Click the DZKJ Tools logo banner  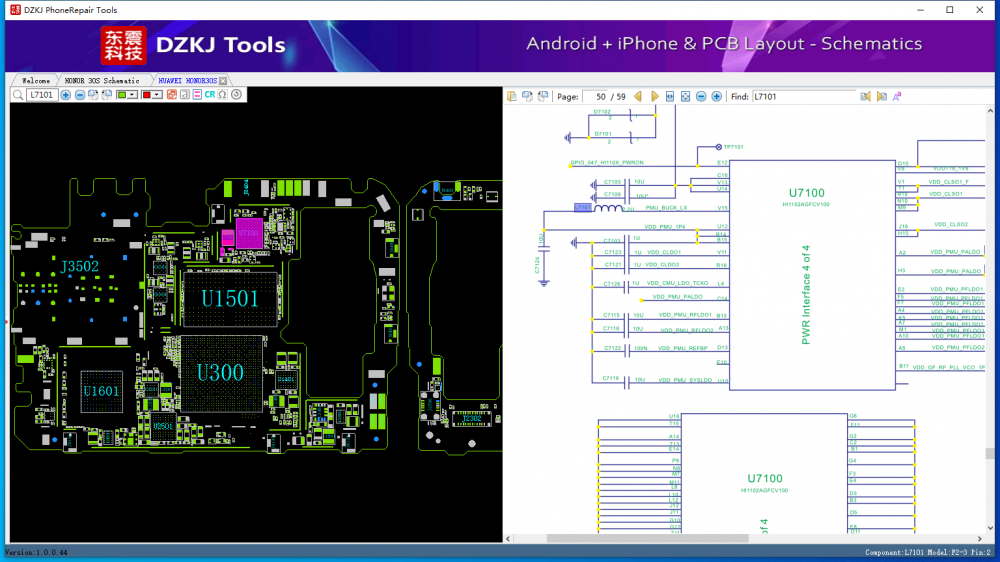193,45
